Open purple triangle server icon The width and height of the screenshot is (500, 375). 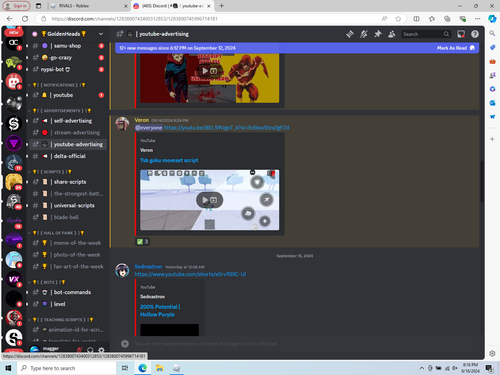[x=14, y=143]
